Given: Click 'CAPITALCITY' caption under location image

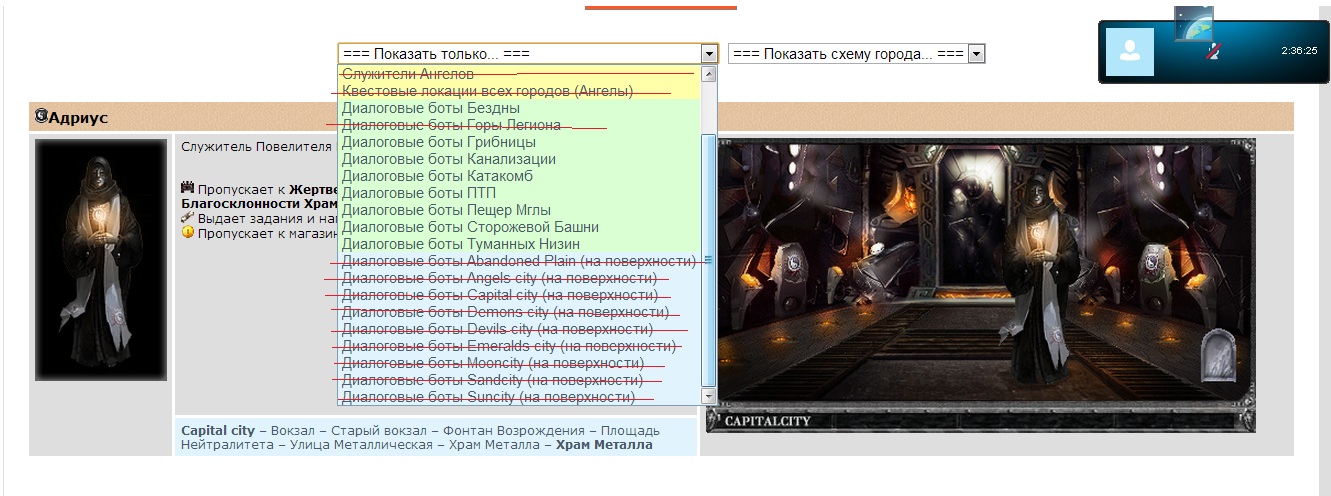Looking at the screenshot, I should [x=767, y=421].
